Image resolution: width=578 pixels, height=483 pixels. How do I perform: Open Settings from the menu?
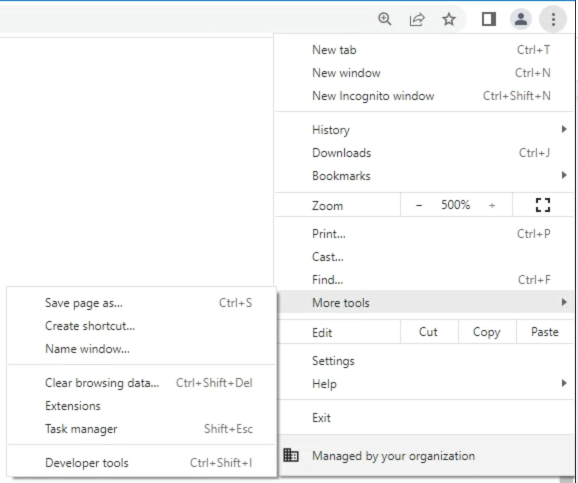click(x=424, y=361)
